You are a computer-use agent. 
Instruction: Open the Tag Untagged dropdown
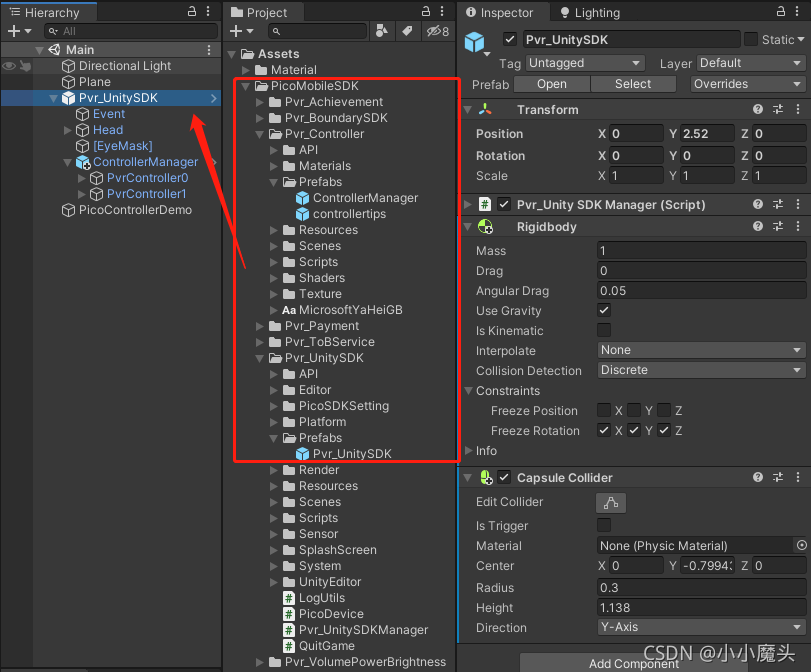coord(585,63)
